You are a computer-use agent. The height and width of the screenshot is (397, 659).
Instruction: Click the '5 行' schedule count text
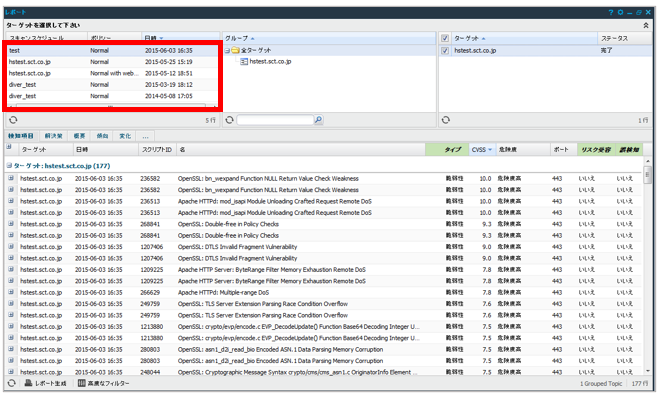(x=211, y=121)
